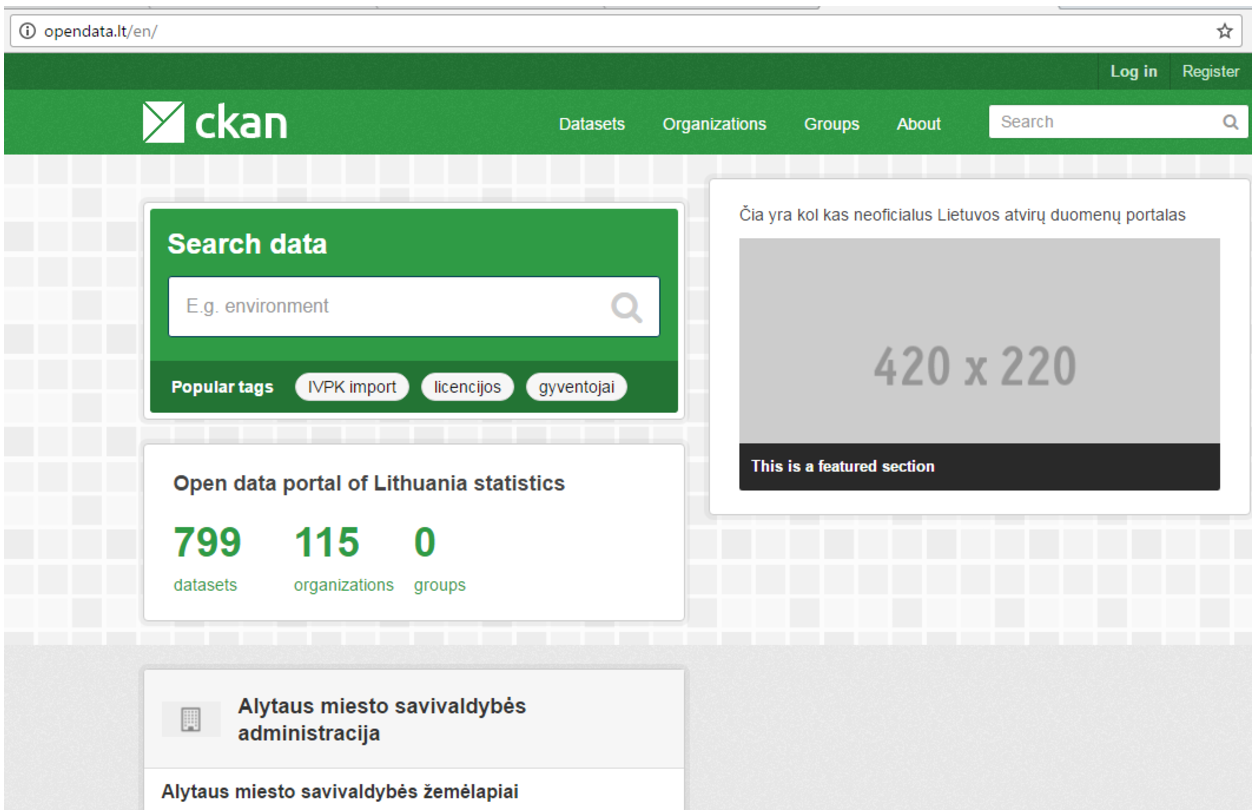Open the About page
The height and width of the screenshot is (812, 1254).
pos(919,124)
